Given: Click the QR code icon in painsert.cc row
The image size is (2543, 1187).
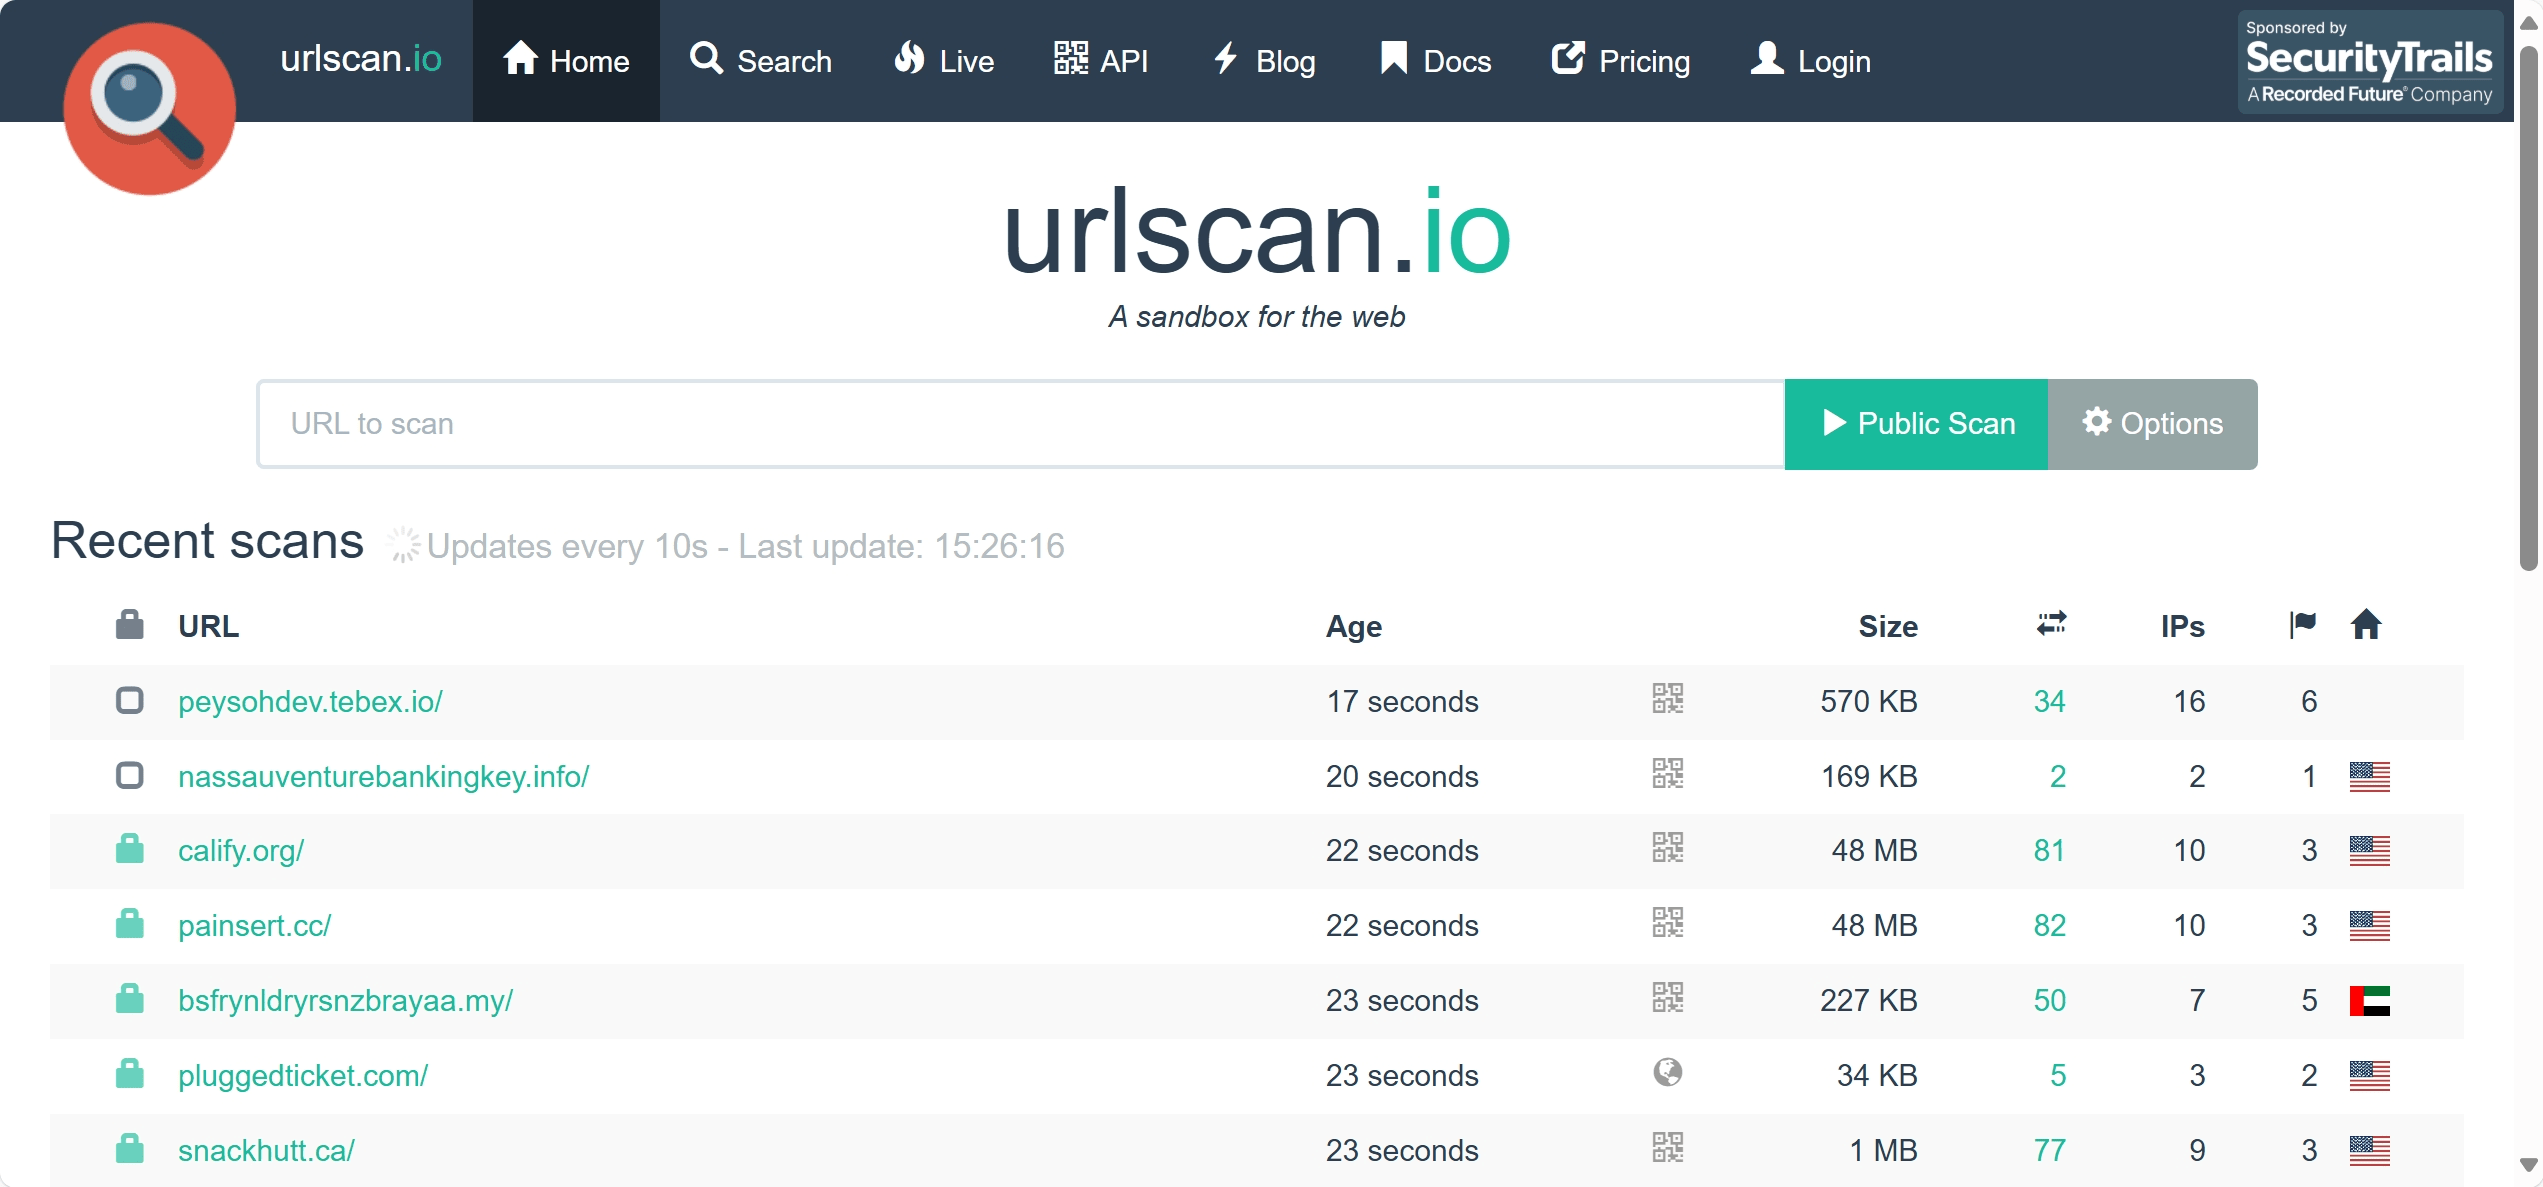Looking at the screenshot, I should (1667, 922).
